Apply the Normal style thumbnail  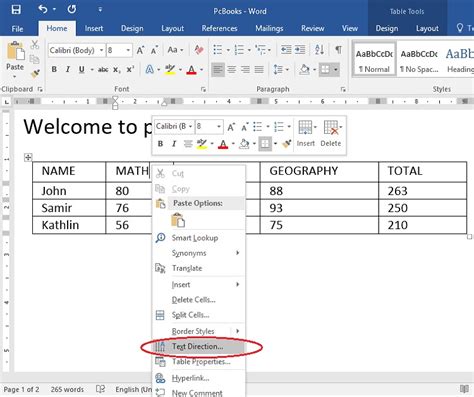coord(375,59)
